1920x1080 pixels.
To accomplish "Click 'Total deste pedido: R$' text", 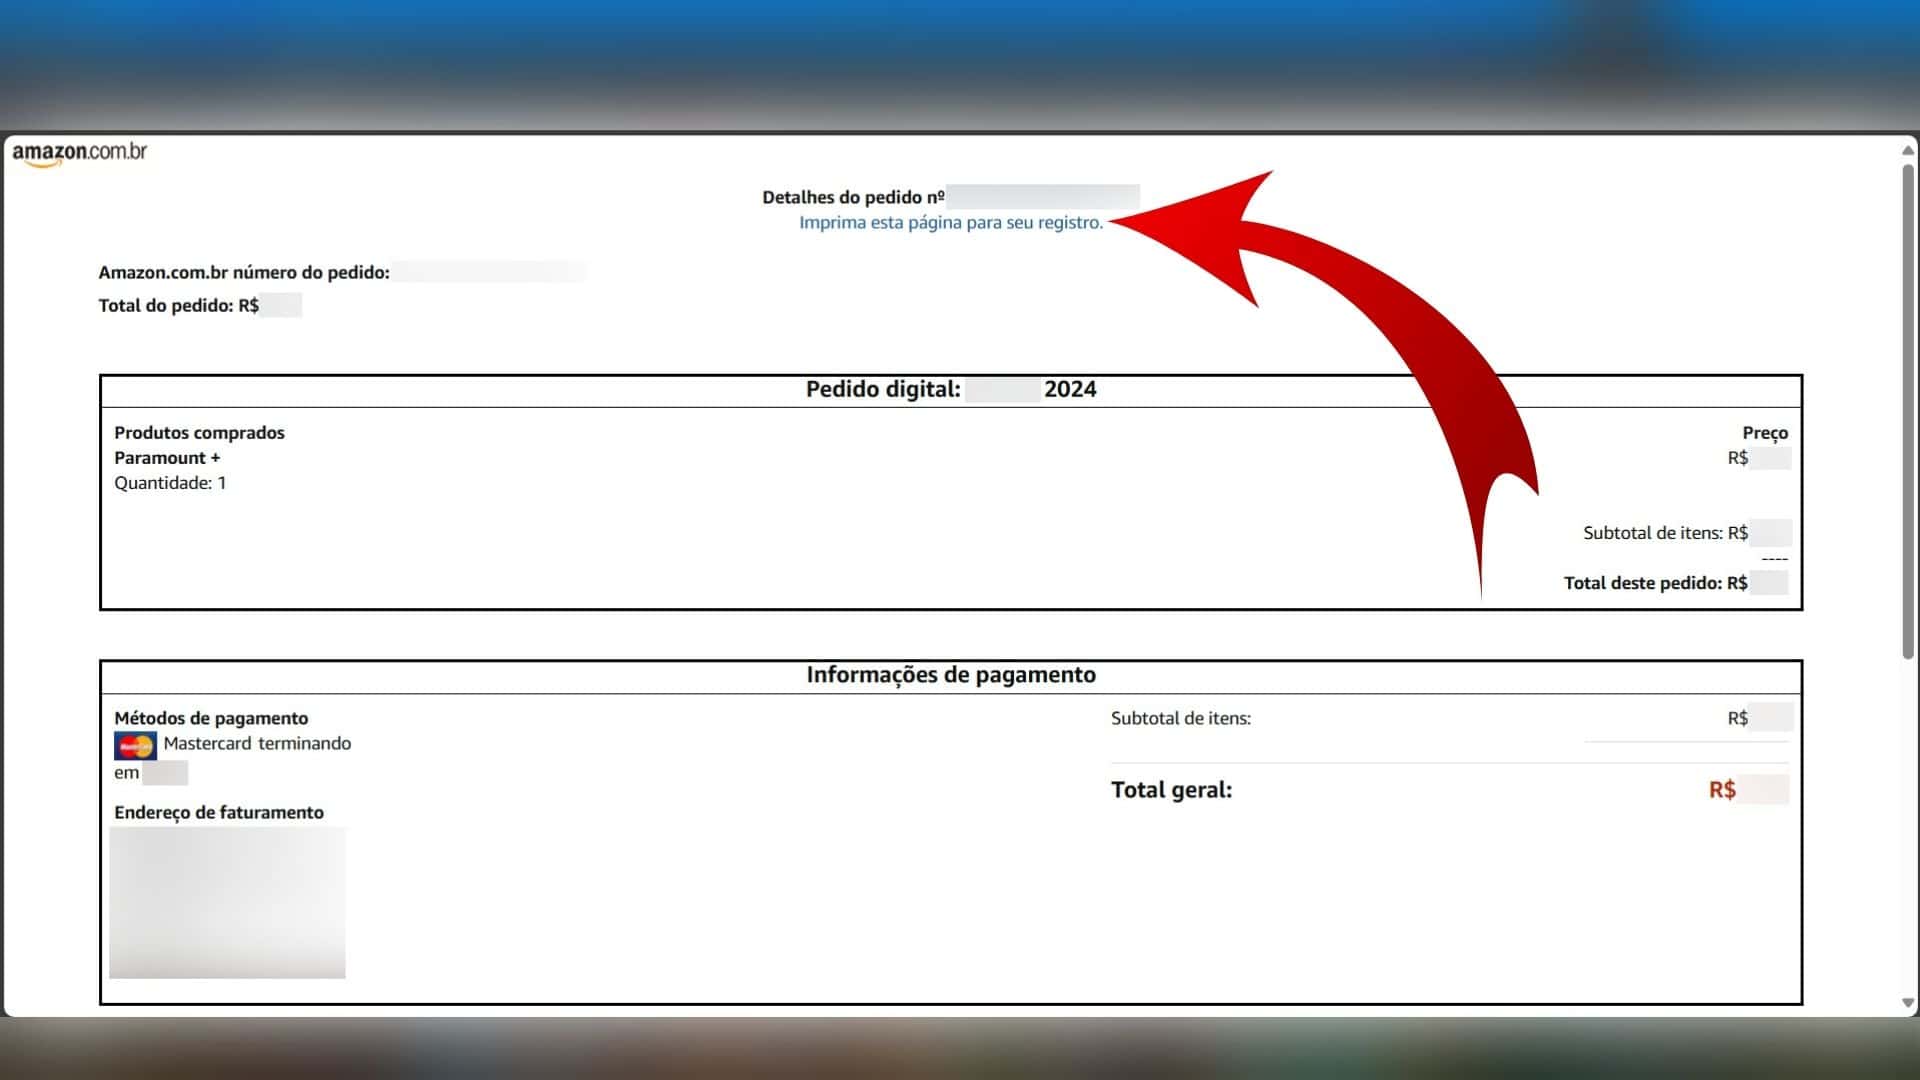I will point(1655,582).
